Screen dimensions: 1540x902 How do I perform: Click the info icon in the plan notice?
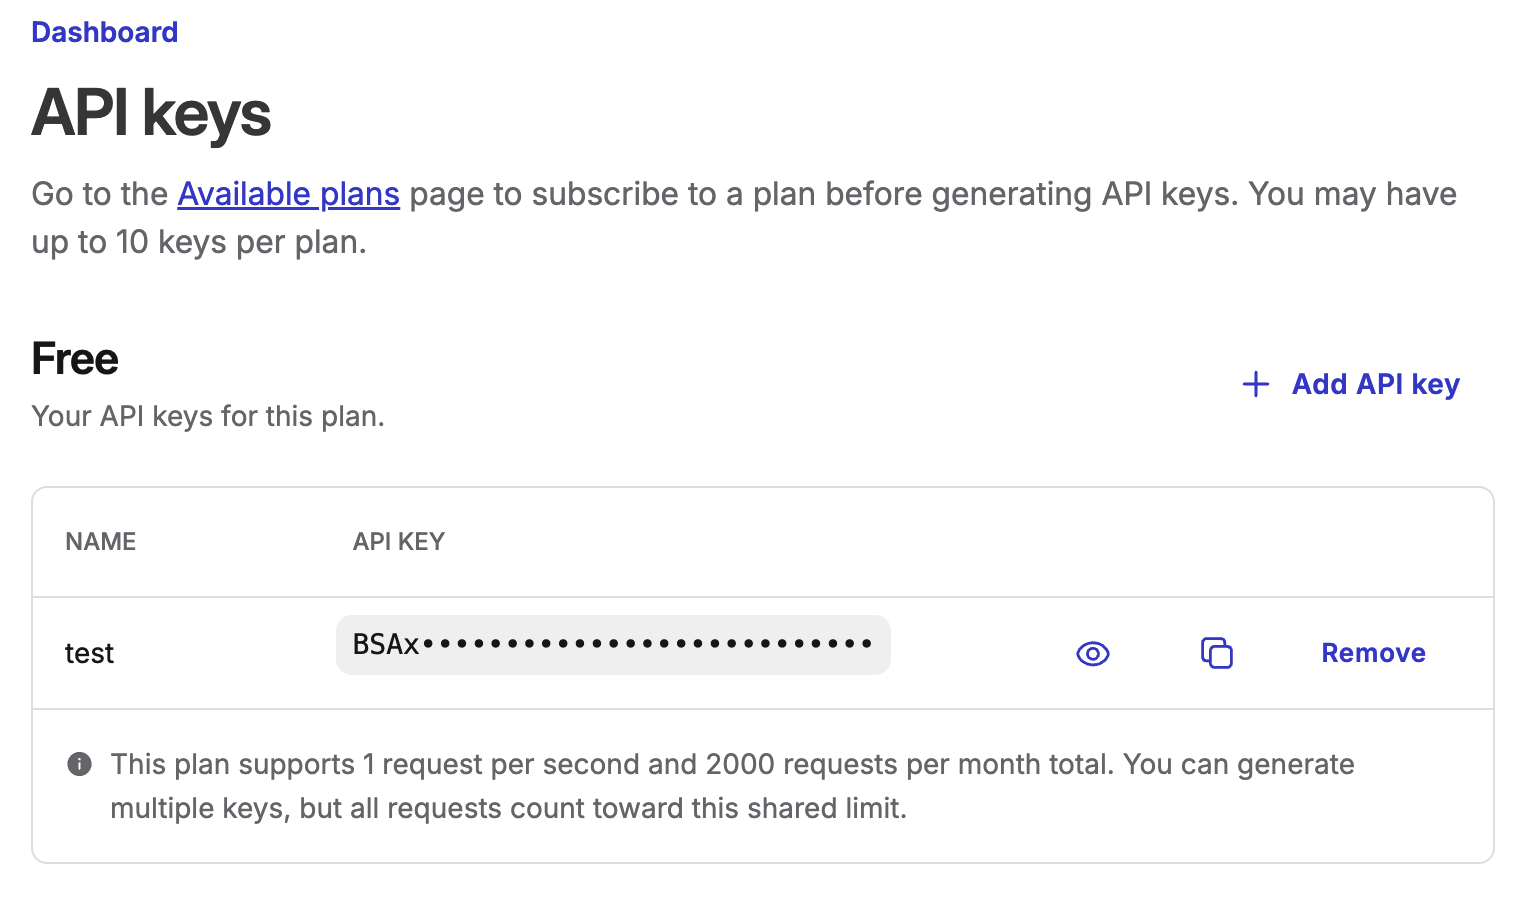(x=79, y=765)
